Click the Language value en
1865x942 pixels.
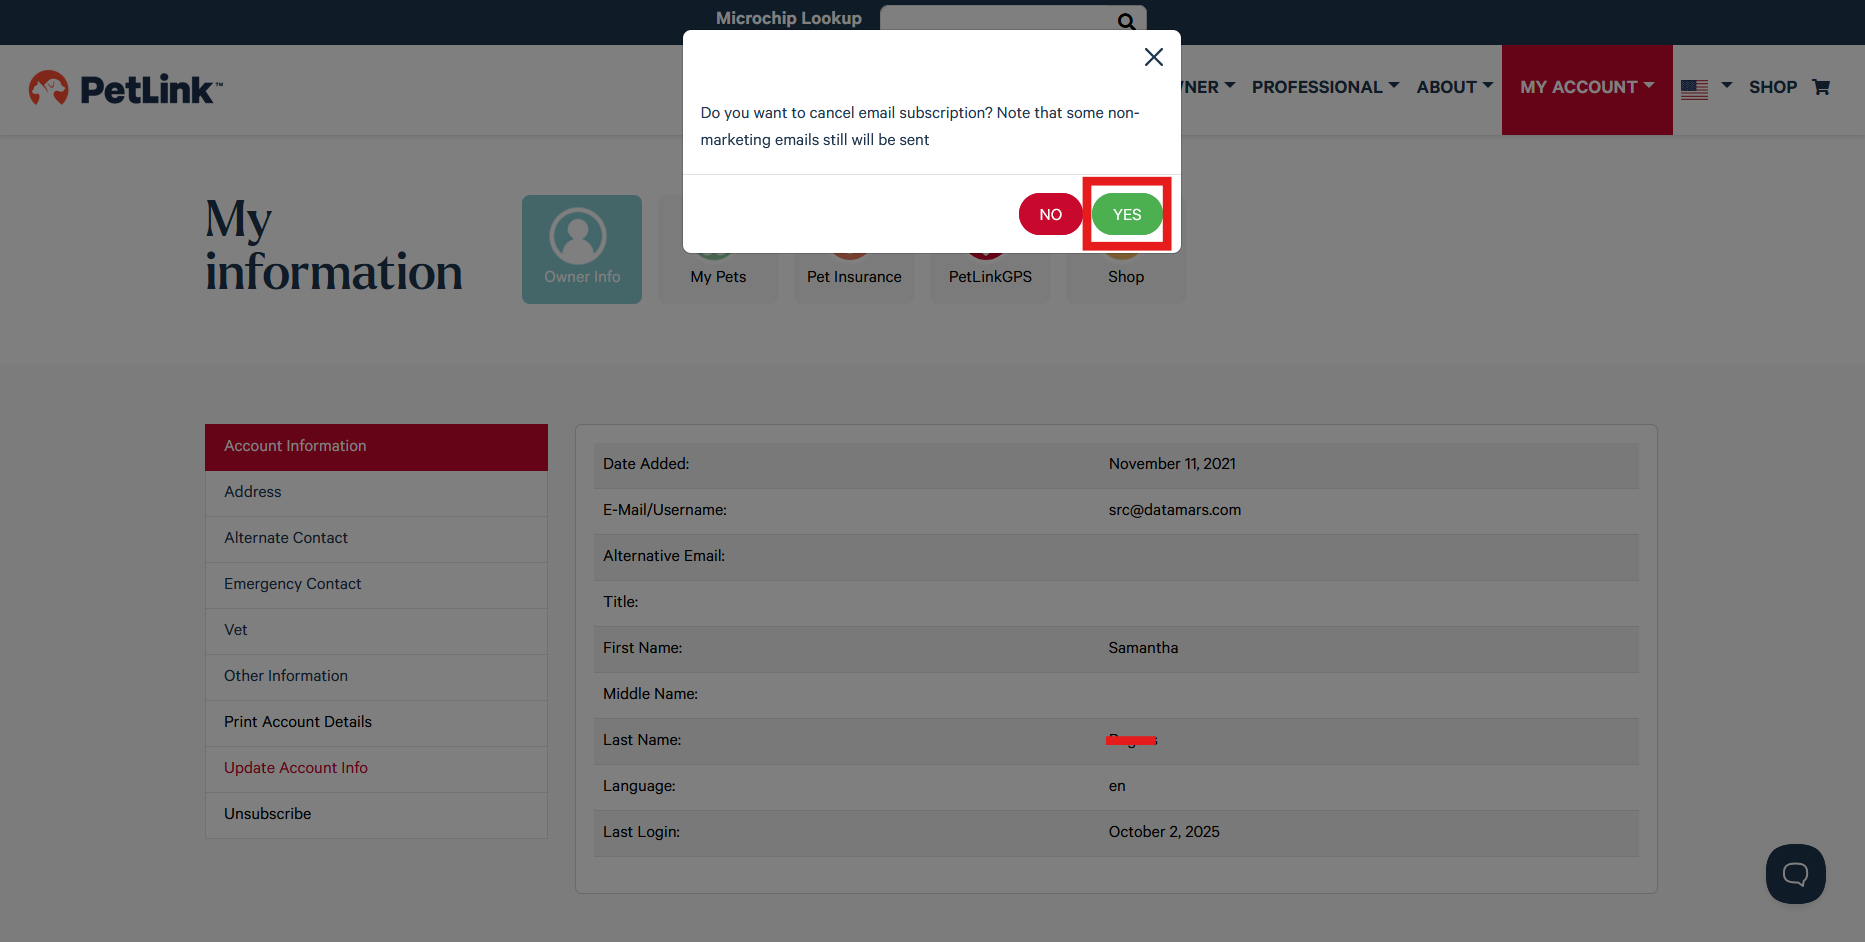pos(1117,786)
